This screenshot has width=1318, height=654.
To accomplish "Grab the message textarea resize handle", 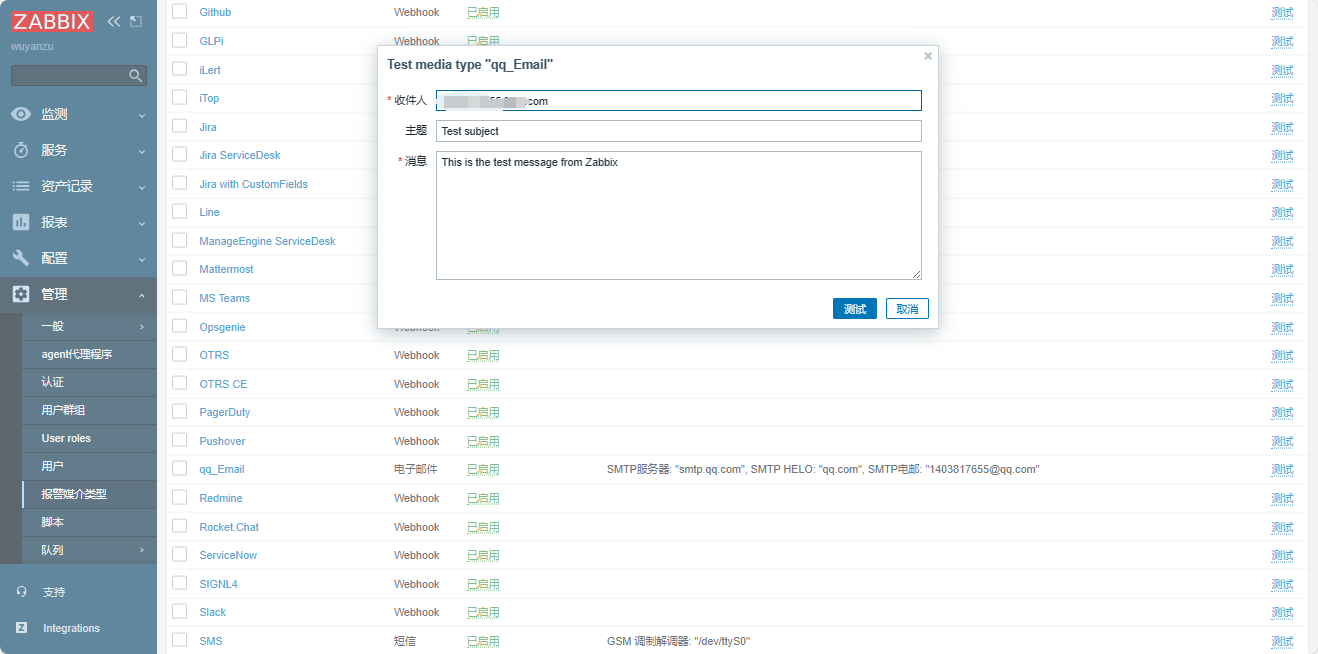I will coord(915,273).
